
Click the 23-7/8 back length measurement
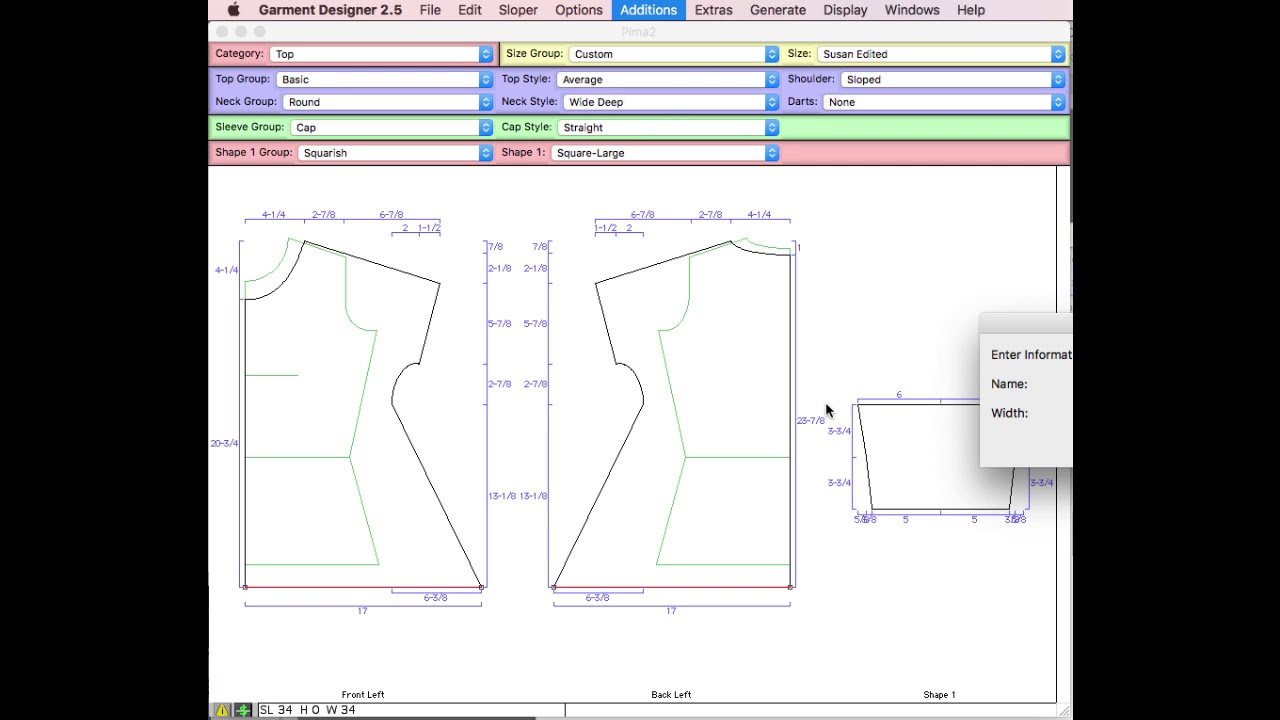pyautogui.click(x=810, y=420)
